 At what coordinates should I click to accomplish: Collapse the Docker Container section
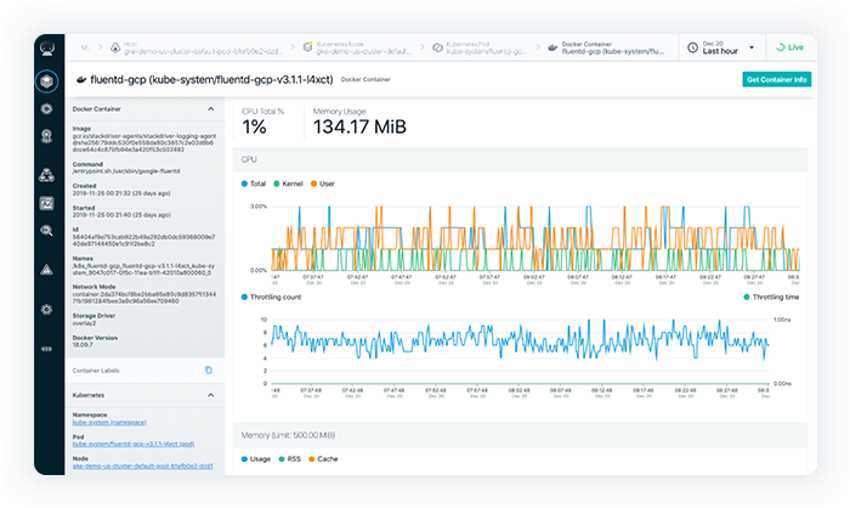click(x=210, y=109)
